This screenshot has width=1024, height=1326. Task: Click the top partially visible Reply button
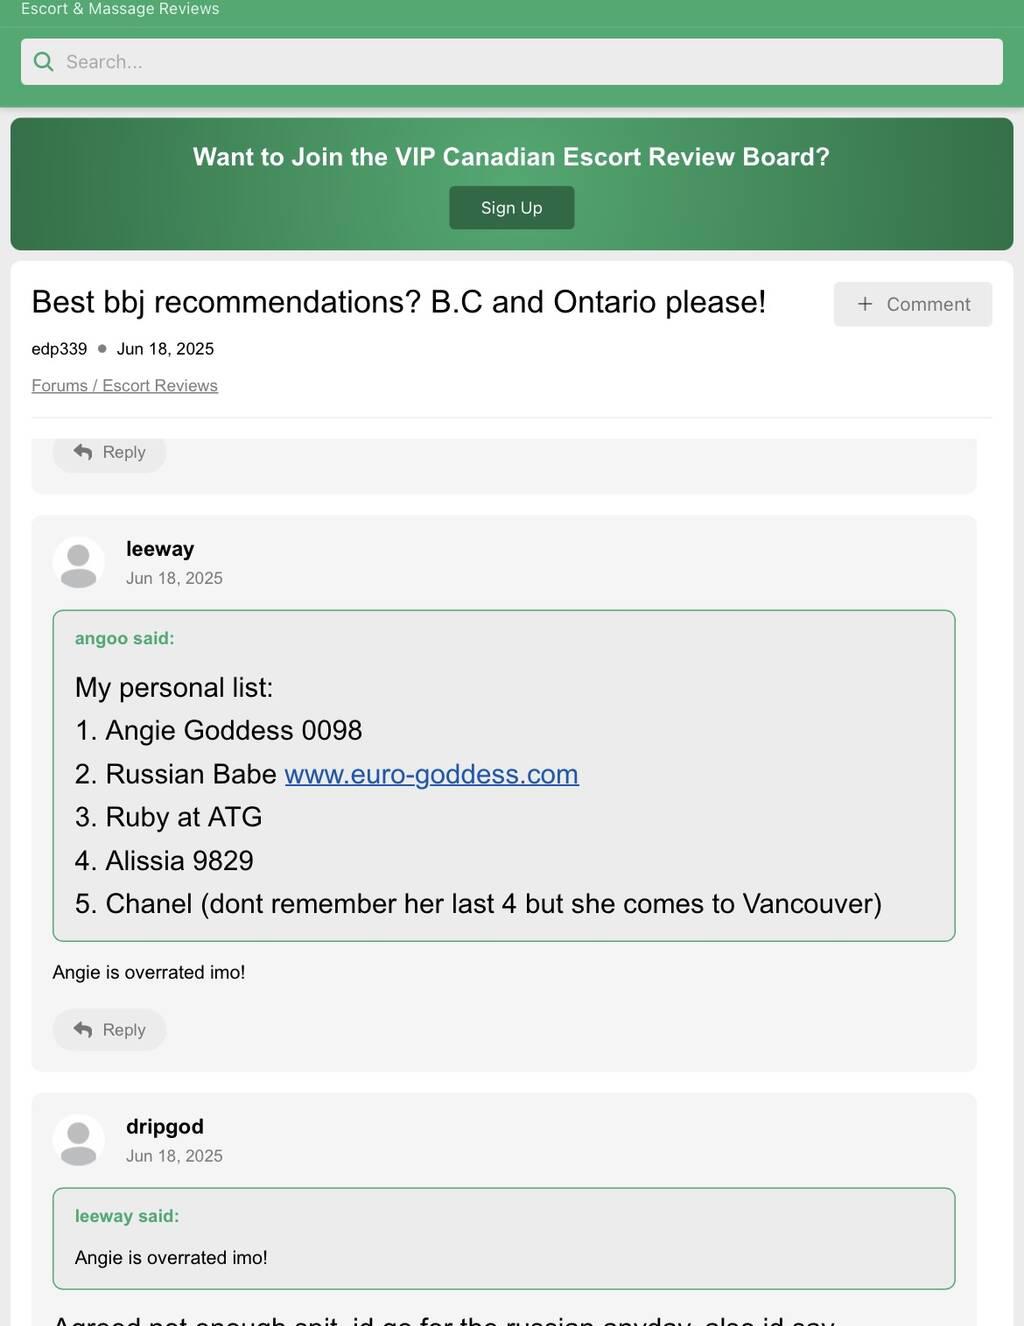coord(109,453)
